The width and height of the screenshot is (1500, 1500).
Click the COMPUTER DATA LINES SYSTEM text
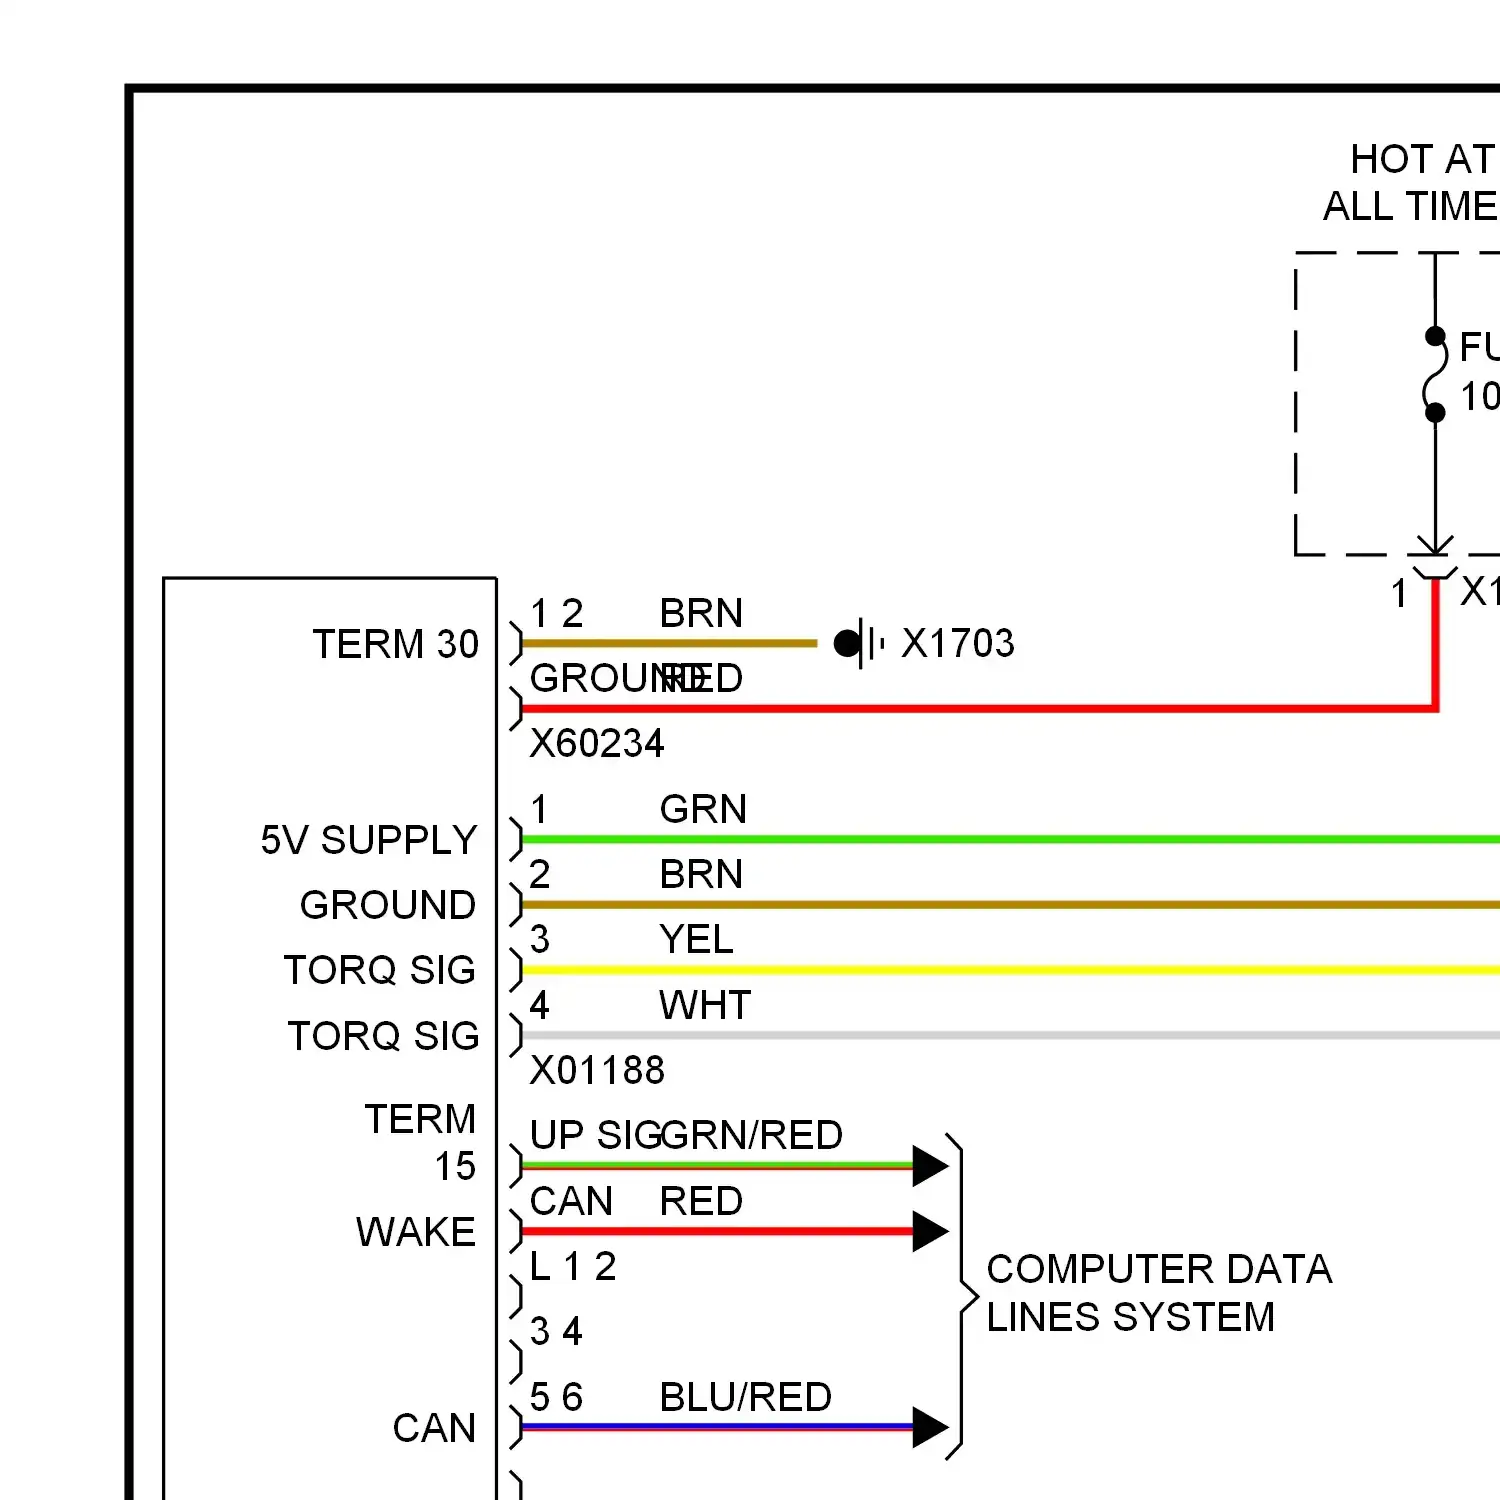1159,1293
